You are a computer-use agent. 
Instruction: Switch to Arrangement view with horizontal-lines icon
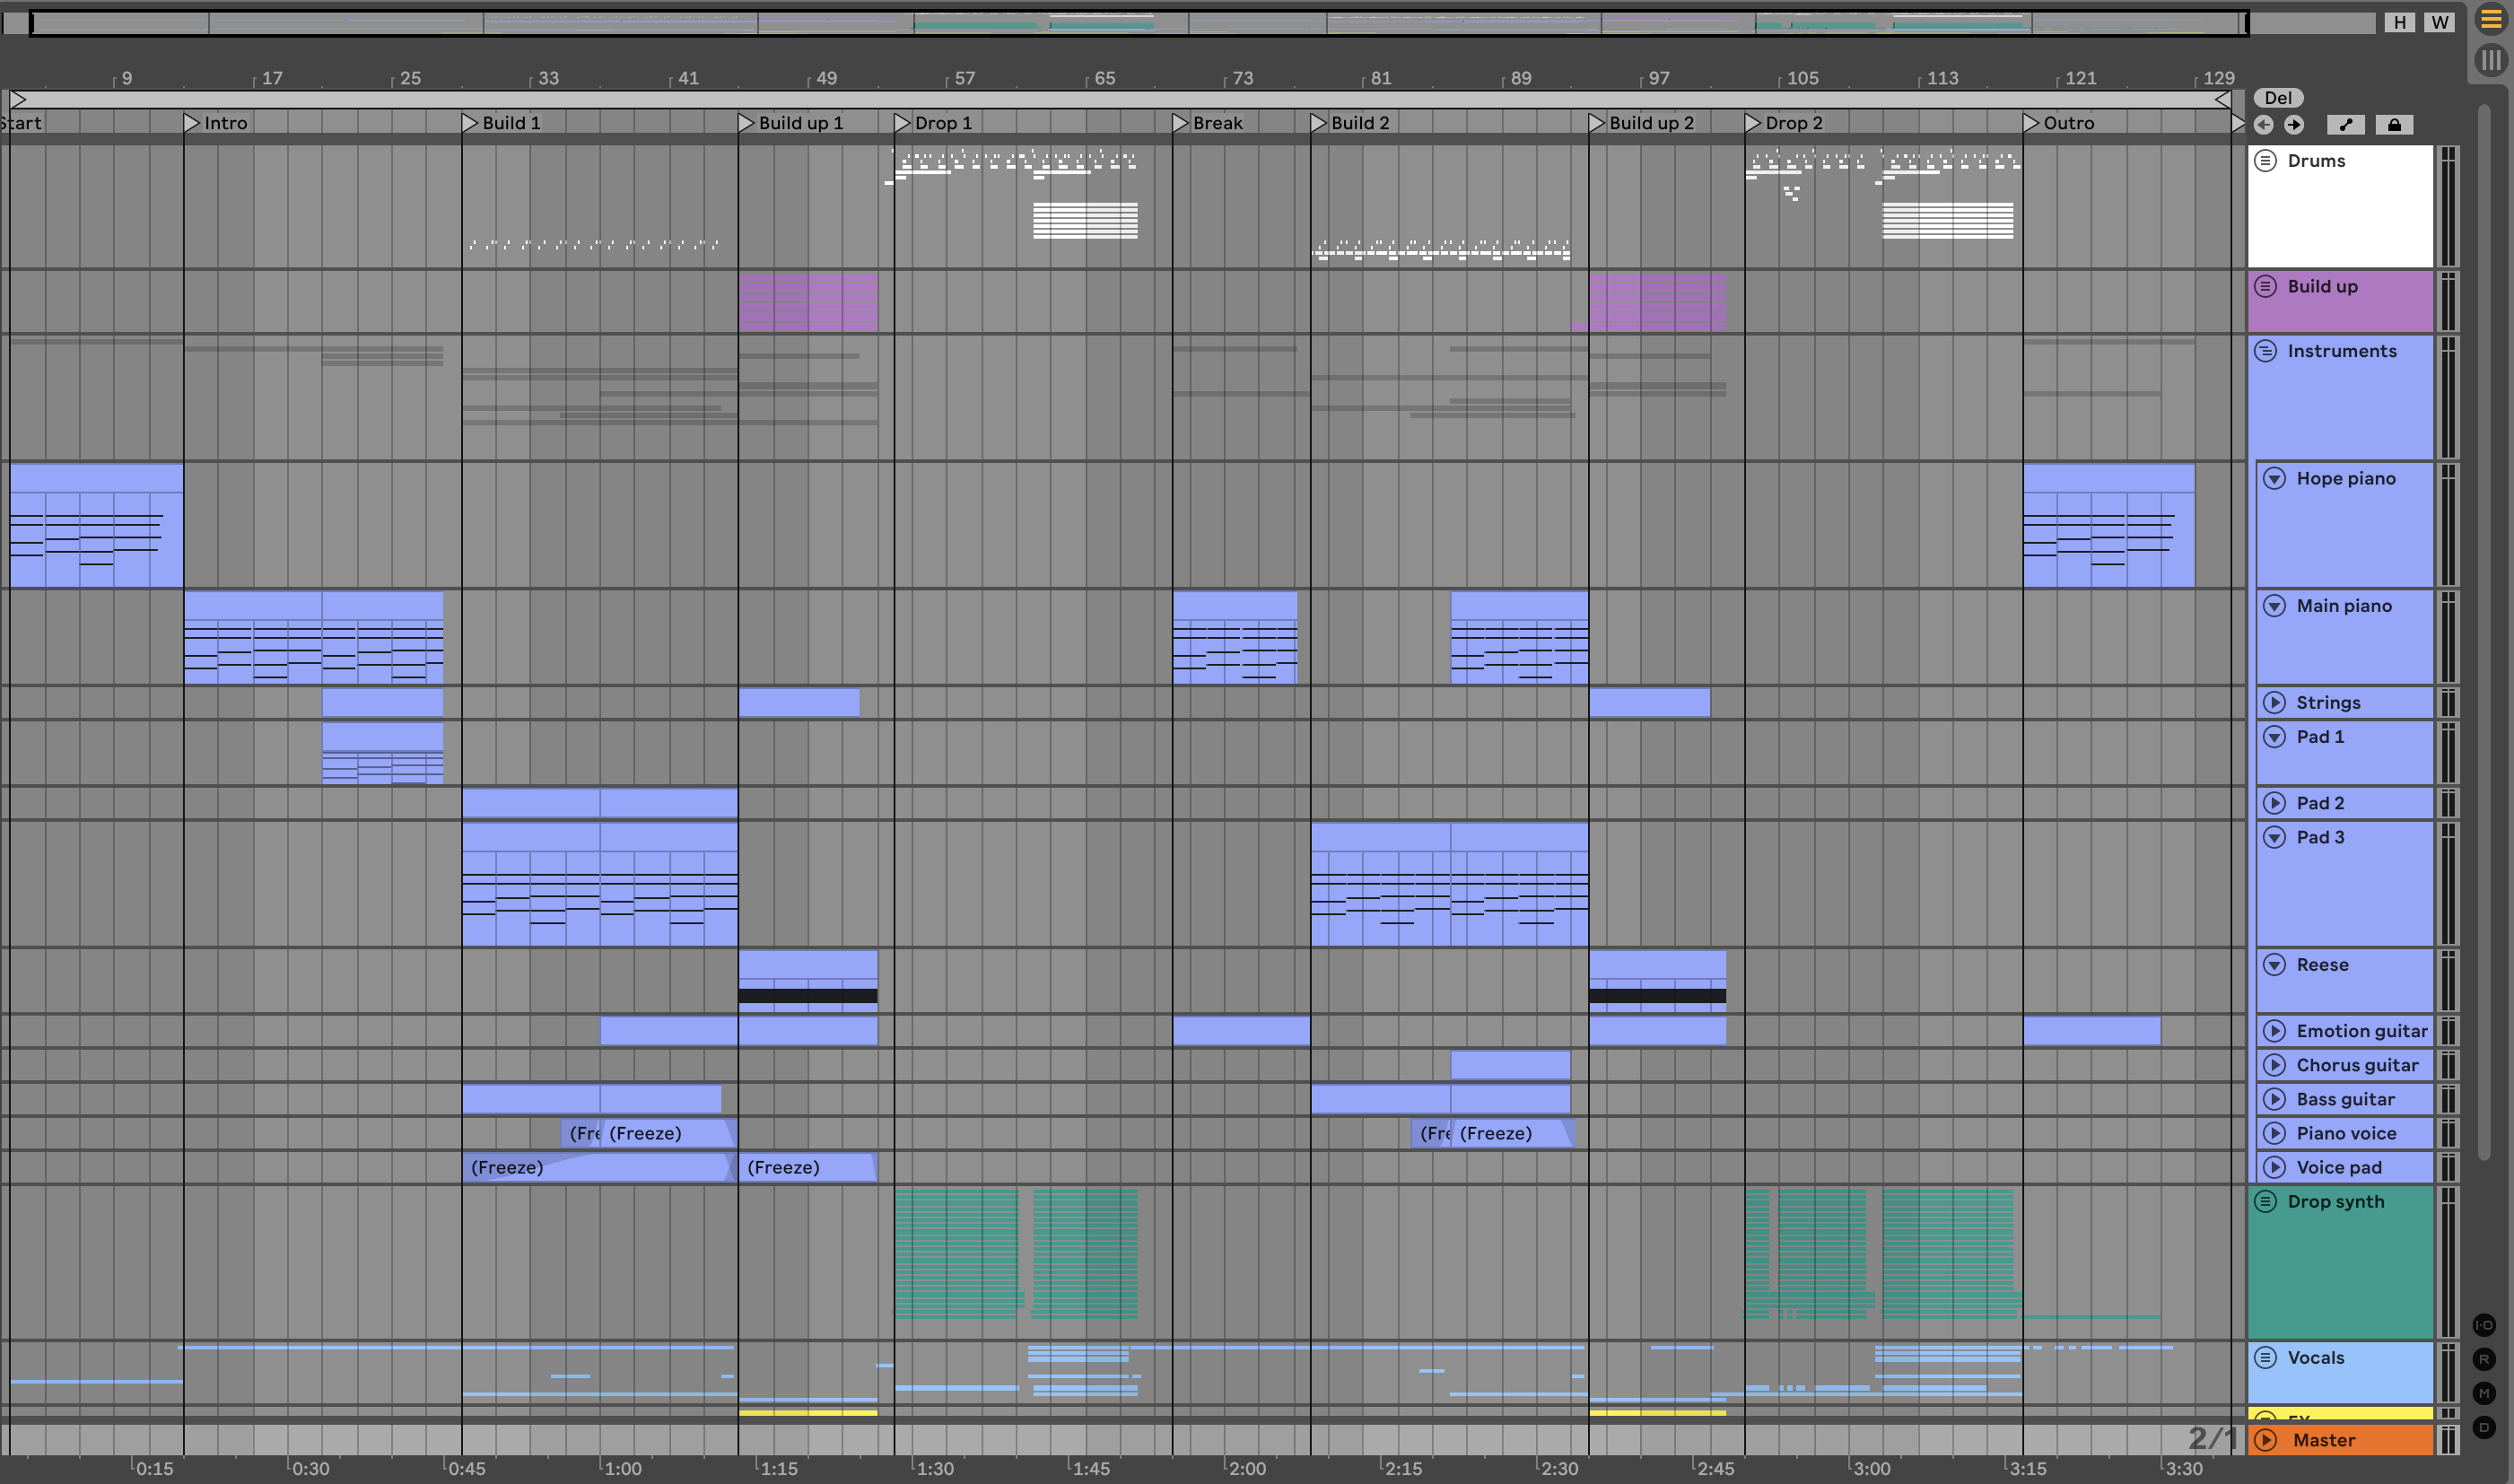[2490, 20]
